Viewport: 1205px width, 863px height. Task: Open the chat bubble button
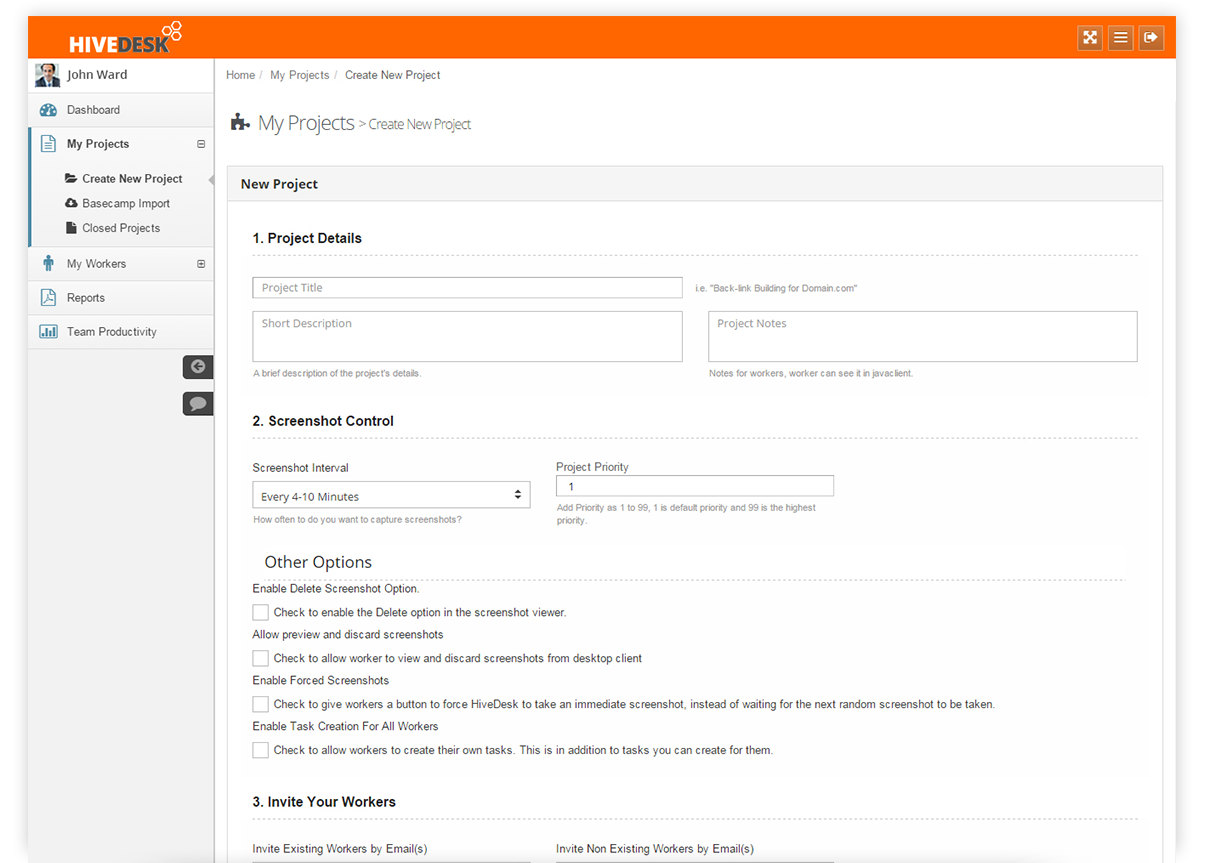click(197, 404)
